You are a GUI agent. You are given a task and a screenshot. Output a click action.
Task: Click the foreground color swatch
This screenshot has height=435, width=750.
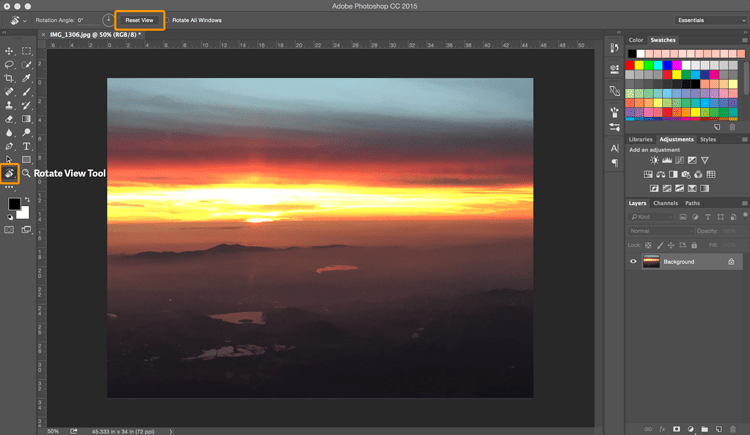14,203
